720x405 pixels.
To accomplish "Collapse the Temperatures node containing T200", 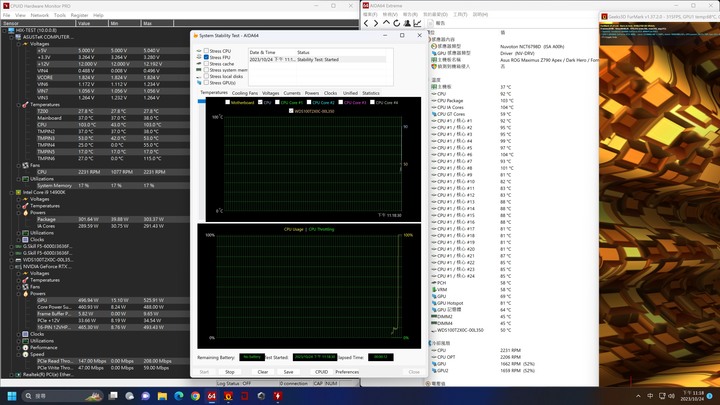I will click(x=19, y=105).
